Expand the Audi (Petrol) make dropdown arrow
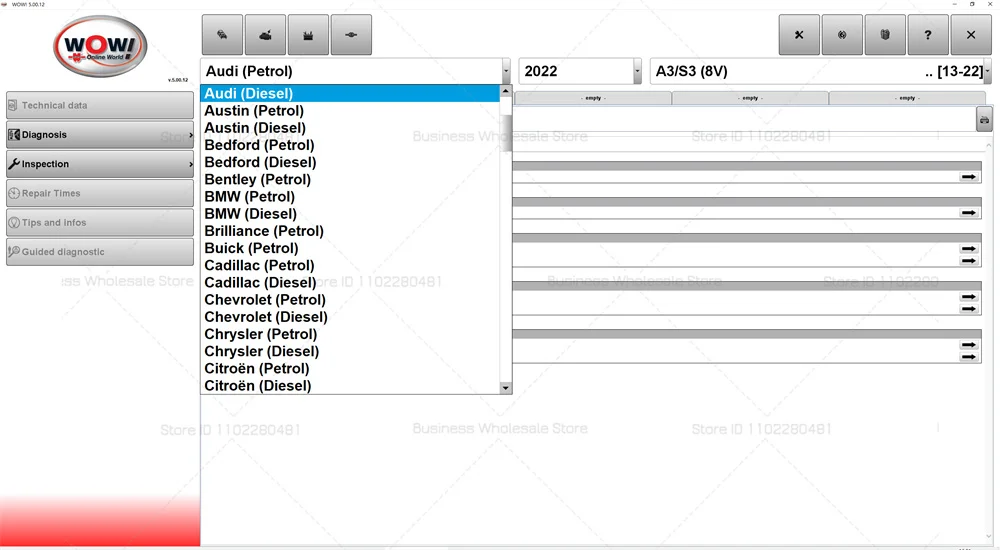 [x=506, y=71]
